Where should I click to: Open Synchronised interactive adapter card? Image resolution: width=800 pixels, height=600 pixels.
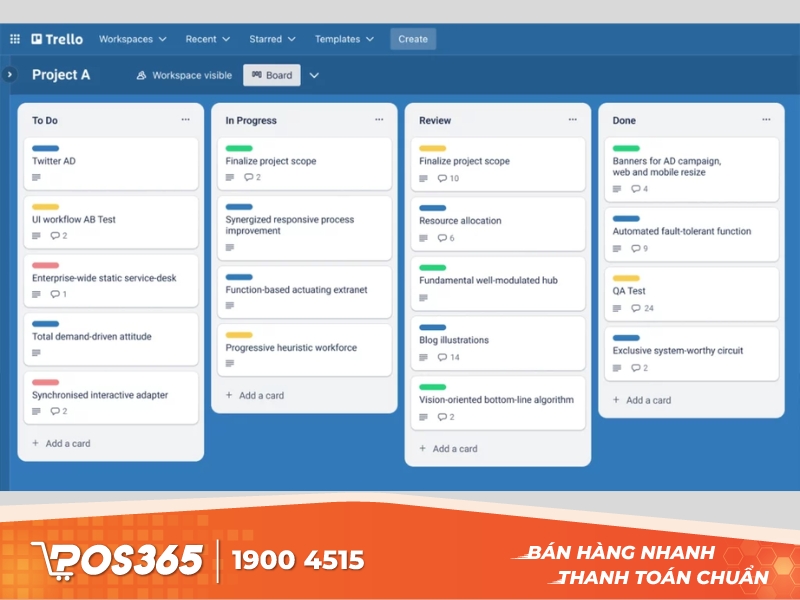tap(111, 398)
